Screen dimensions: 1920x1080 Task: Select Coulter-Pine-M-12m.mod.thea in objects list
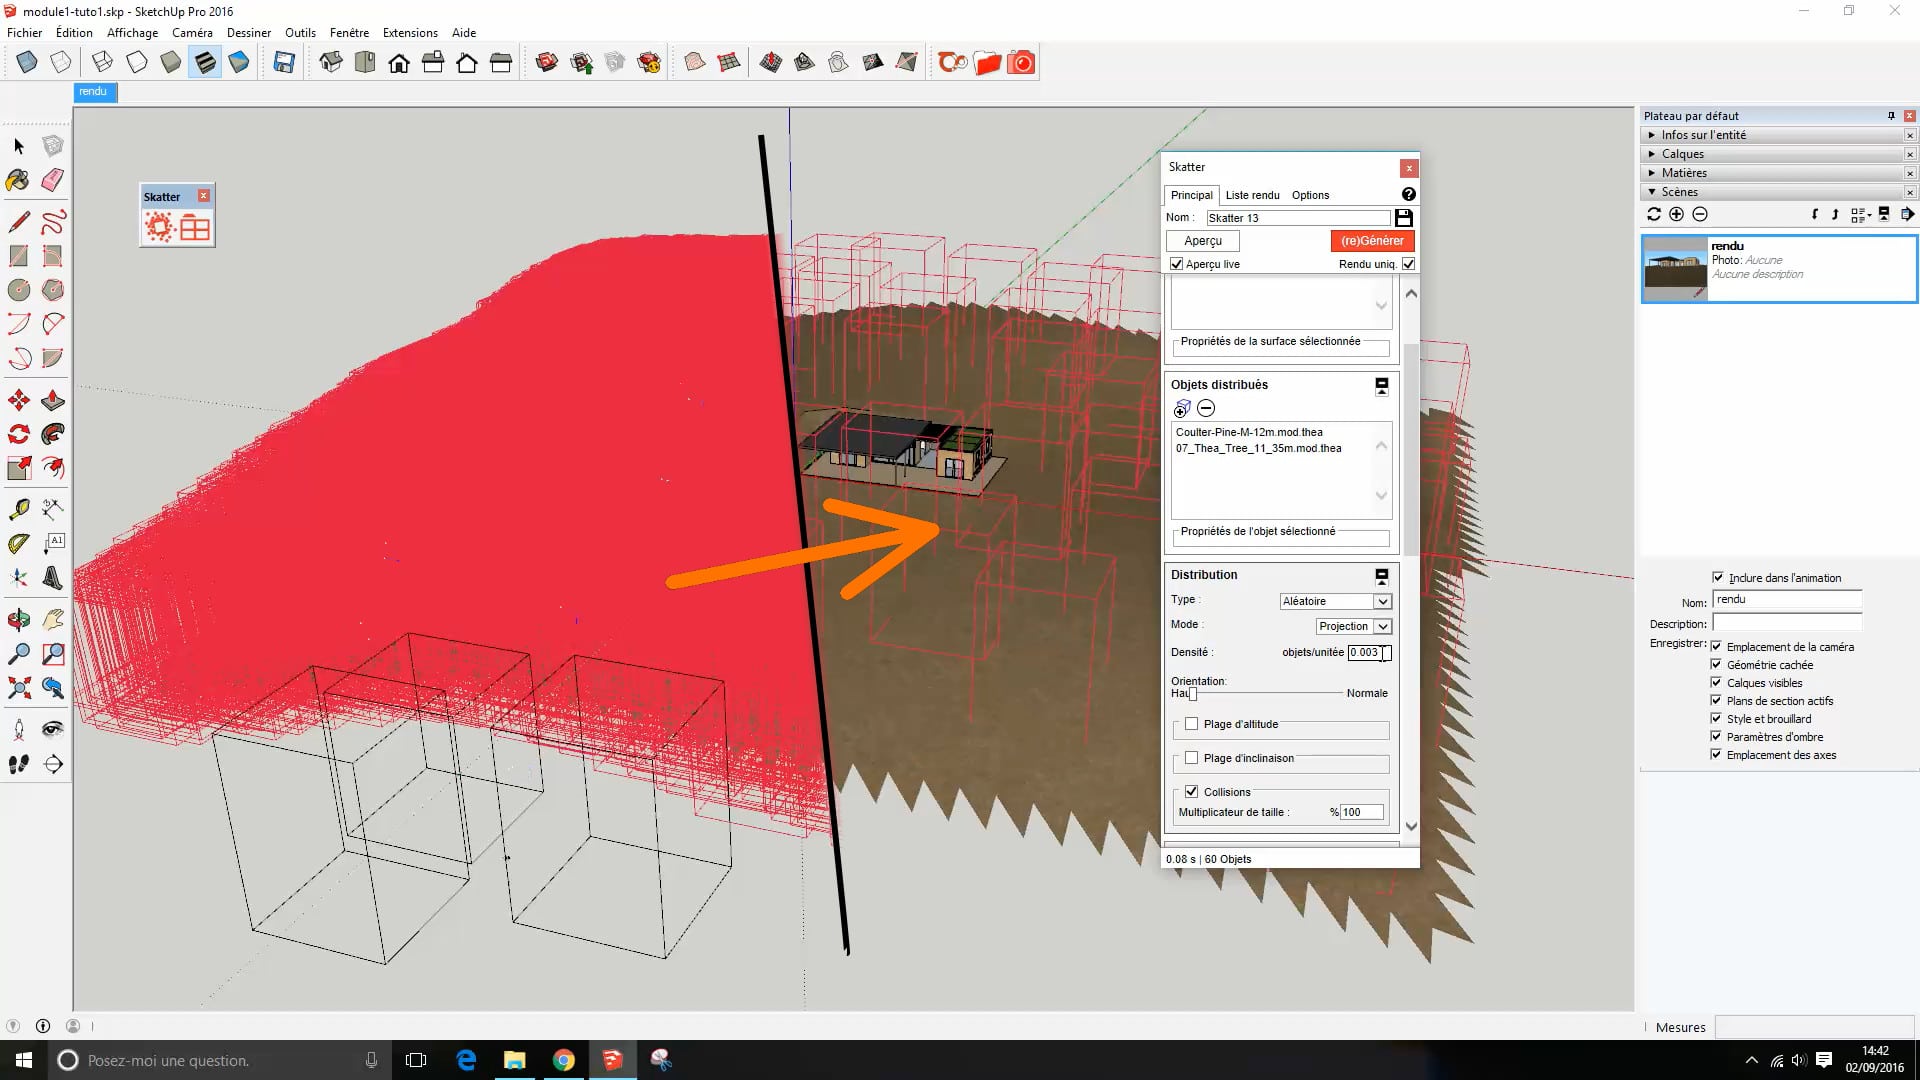point(1249,432)
